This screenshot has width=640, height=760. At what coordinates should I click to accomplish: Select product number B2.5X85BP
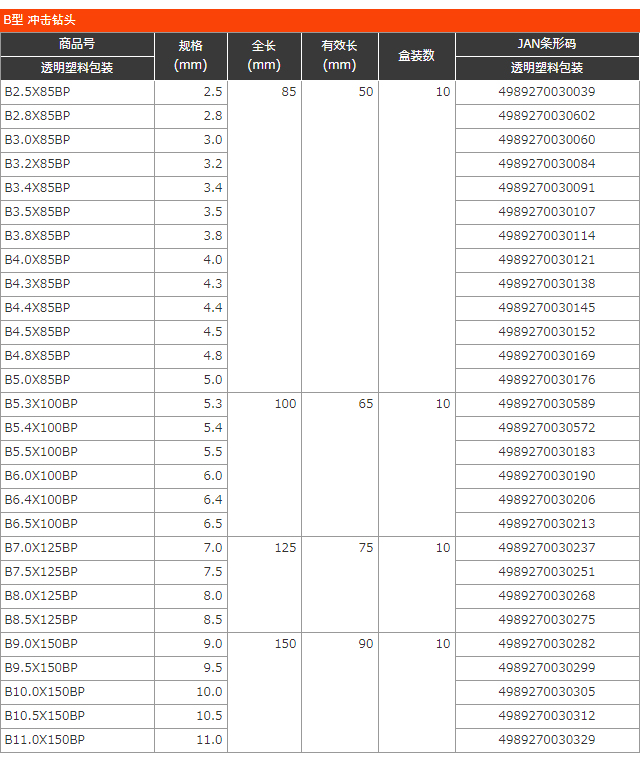38,92
